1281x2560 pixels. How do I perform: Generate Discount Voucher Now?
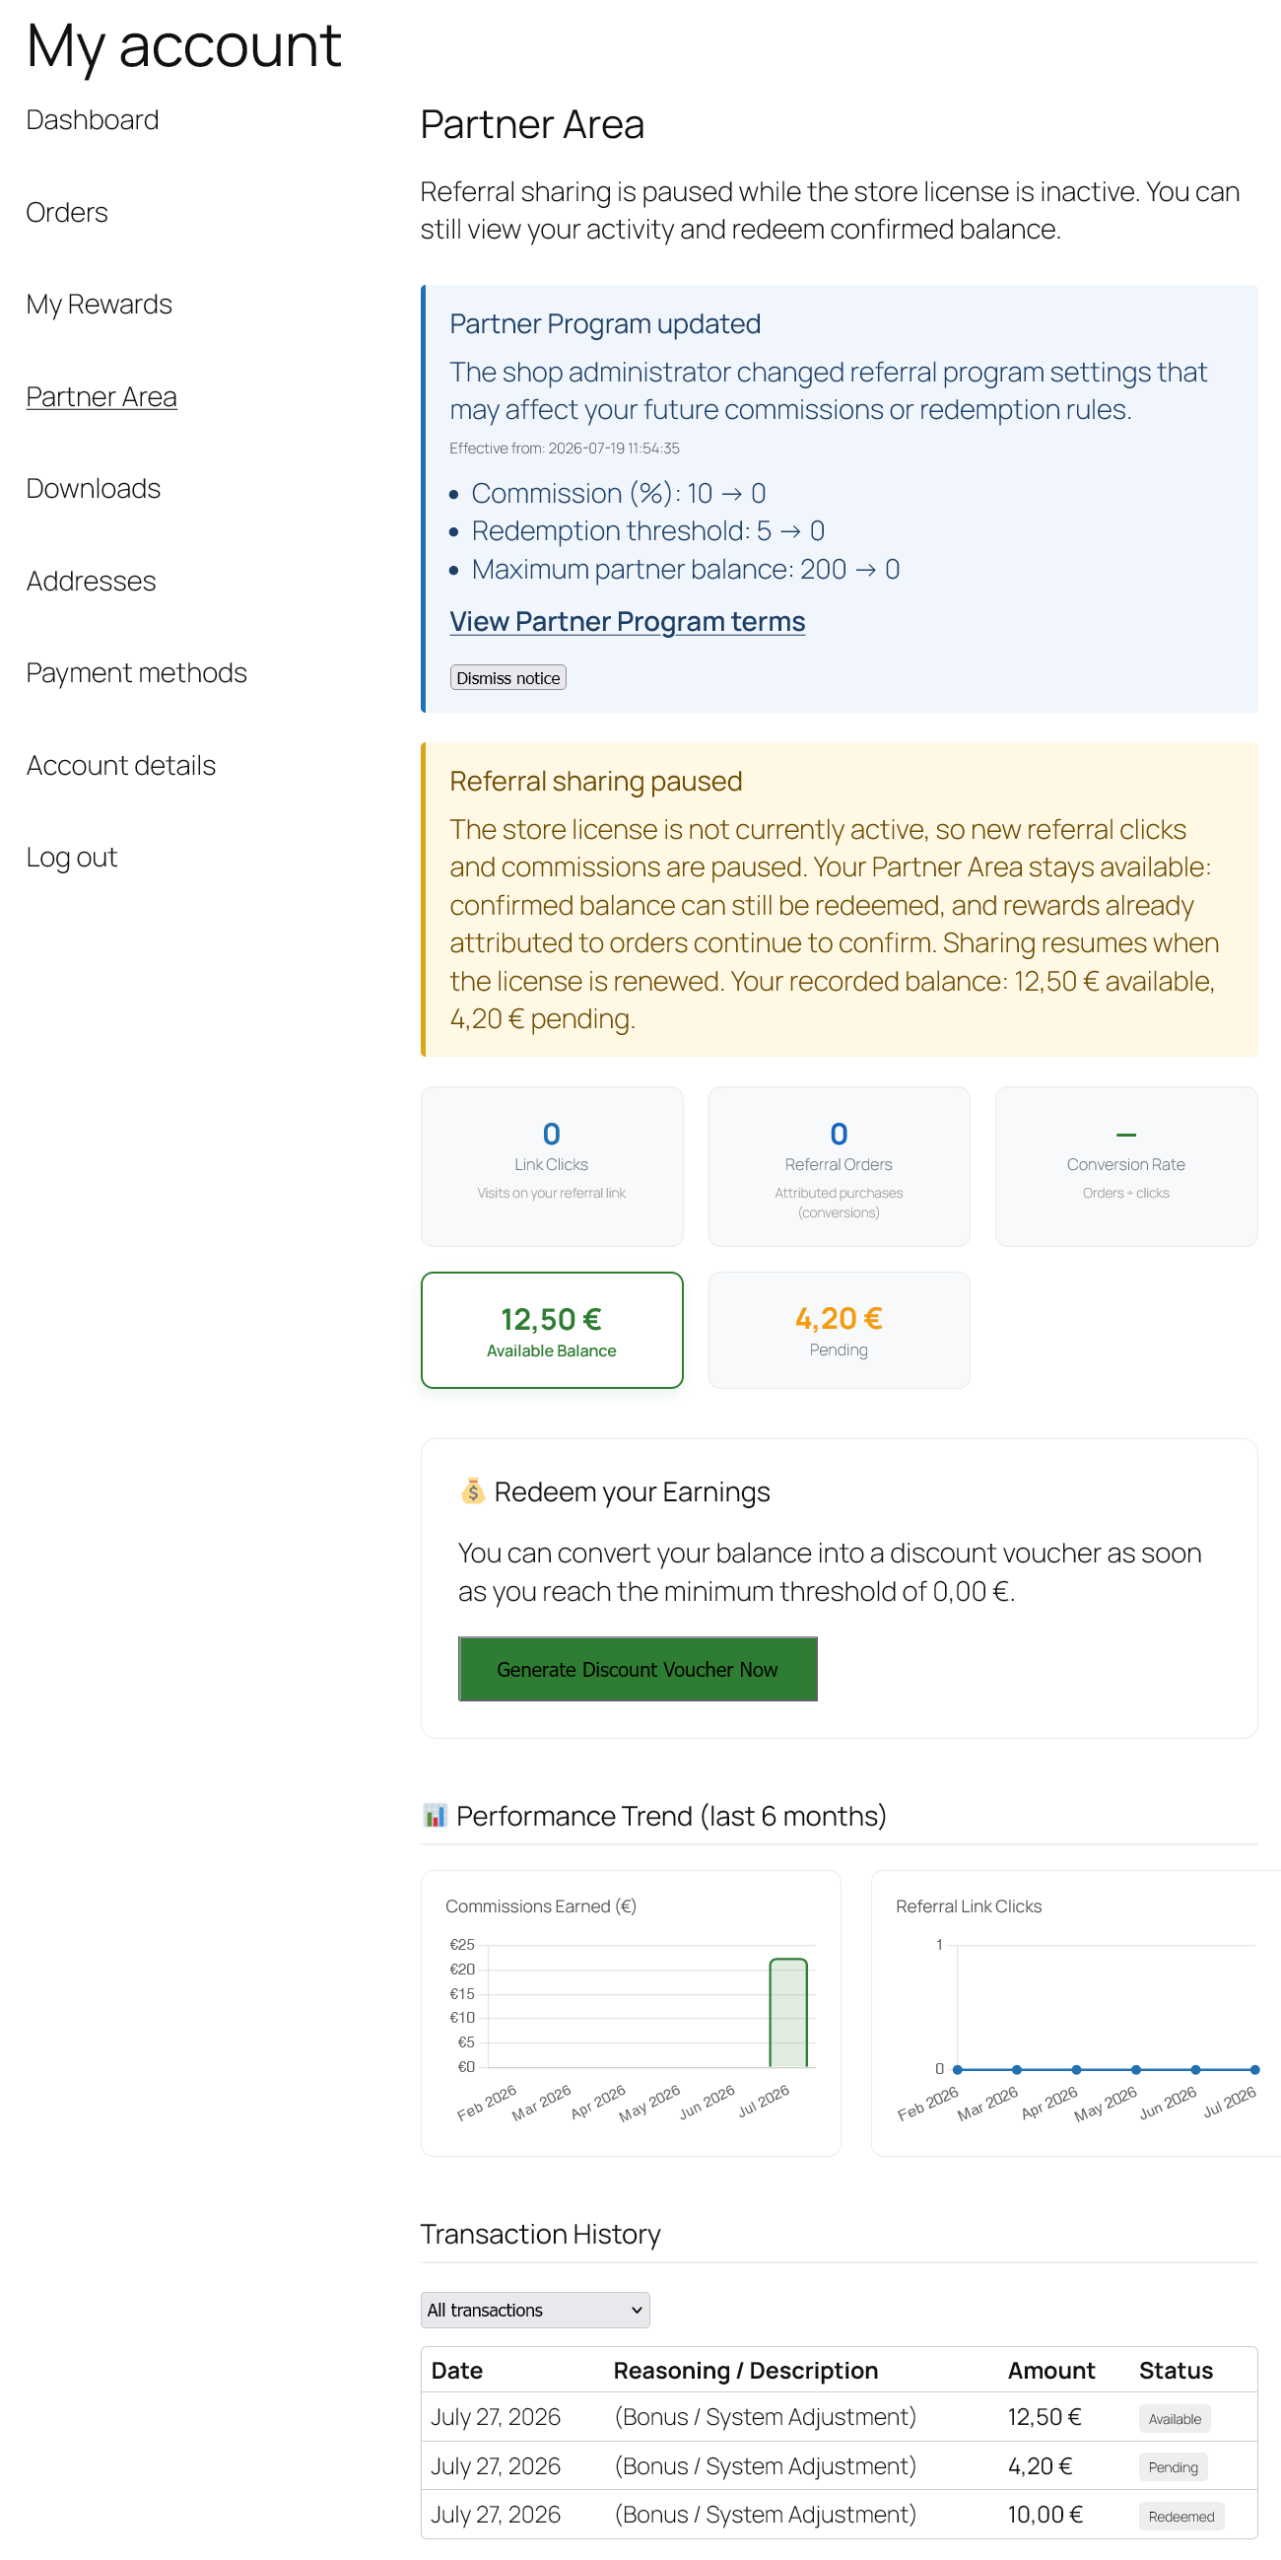[x=637, y=1668]
